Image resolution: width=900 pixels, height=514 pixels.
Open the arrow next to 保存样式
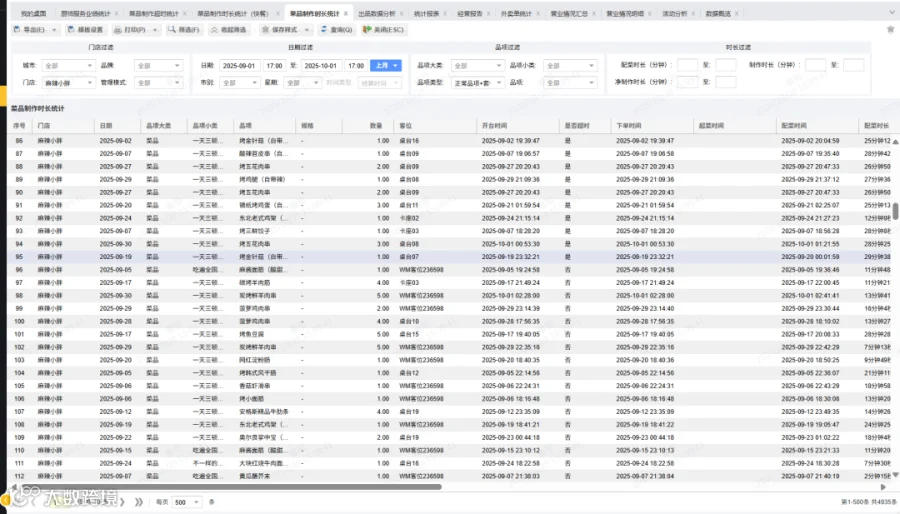307,29
